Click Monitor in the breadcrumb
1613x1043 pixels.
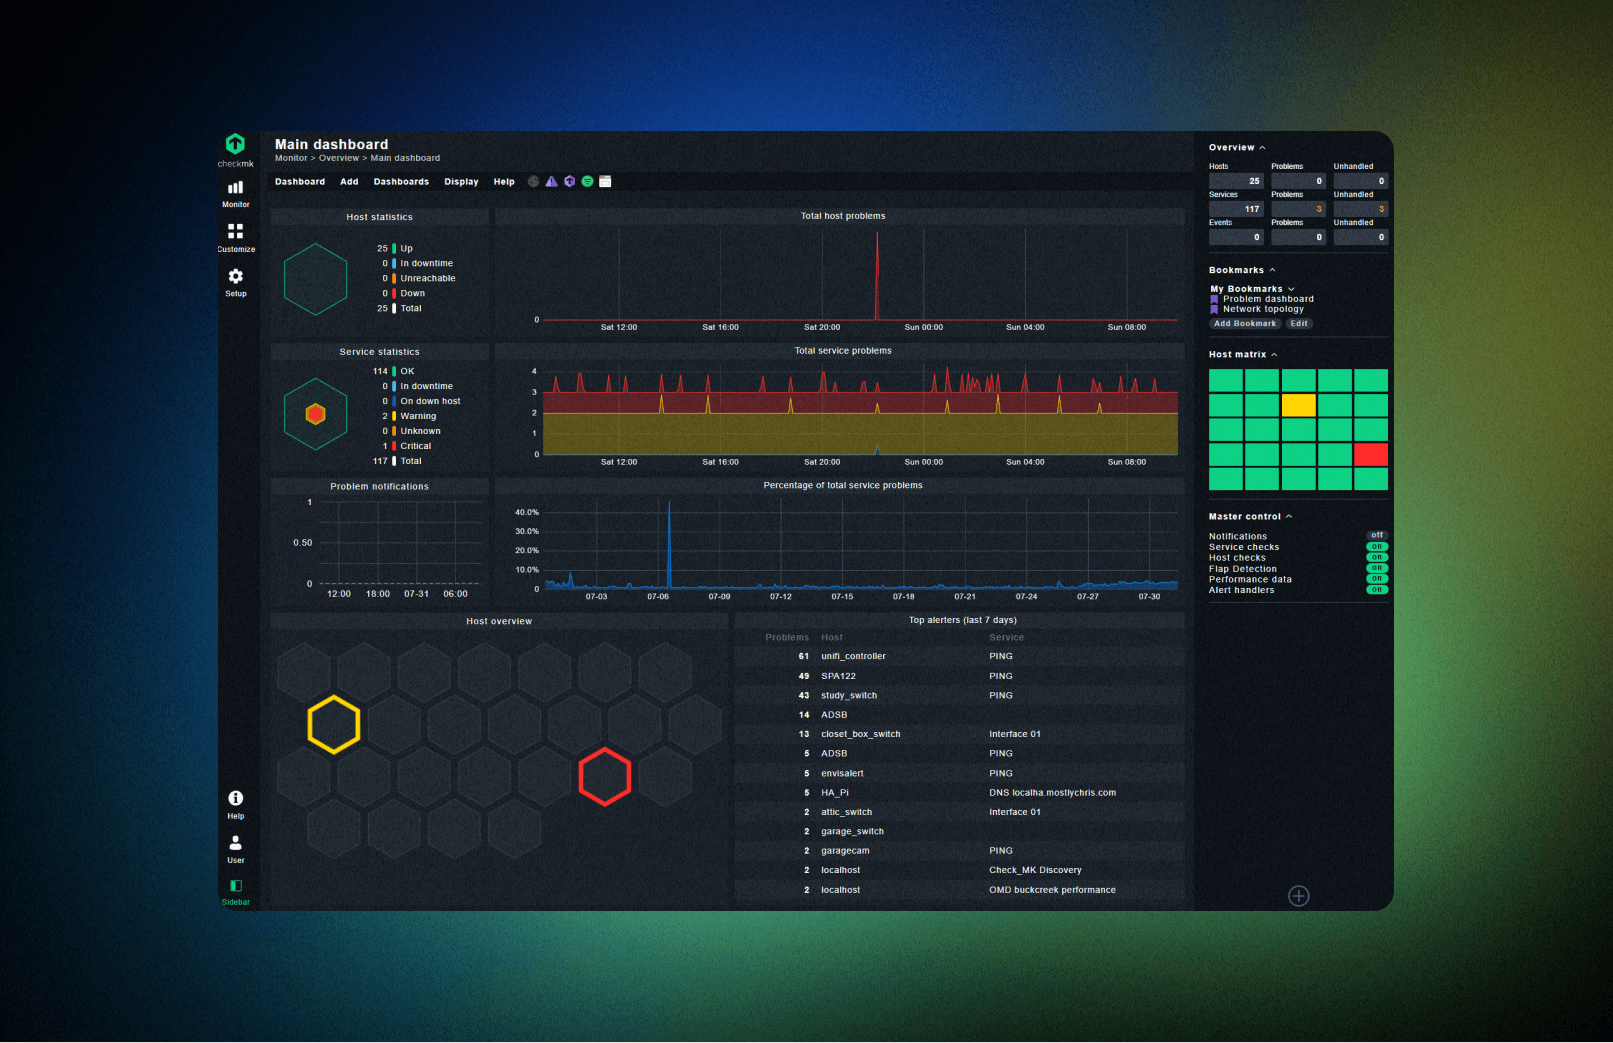pyautogui.click(x=291, y=158)
